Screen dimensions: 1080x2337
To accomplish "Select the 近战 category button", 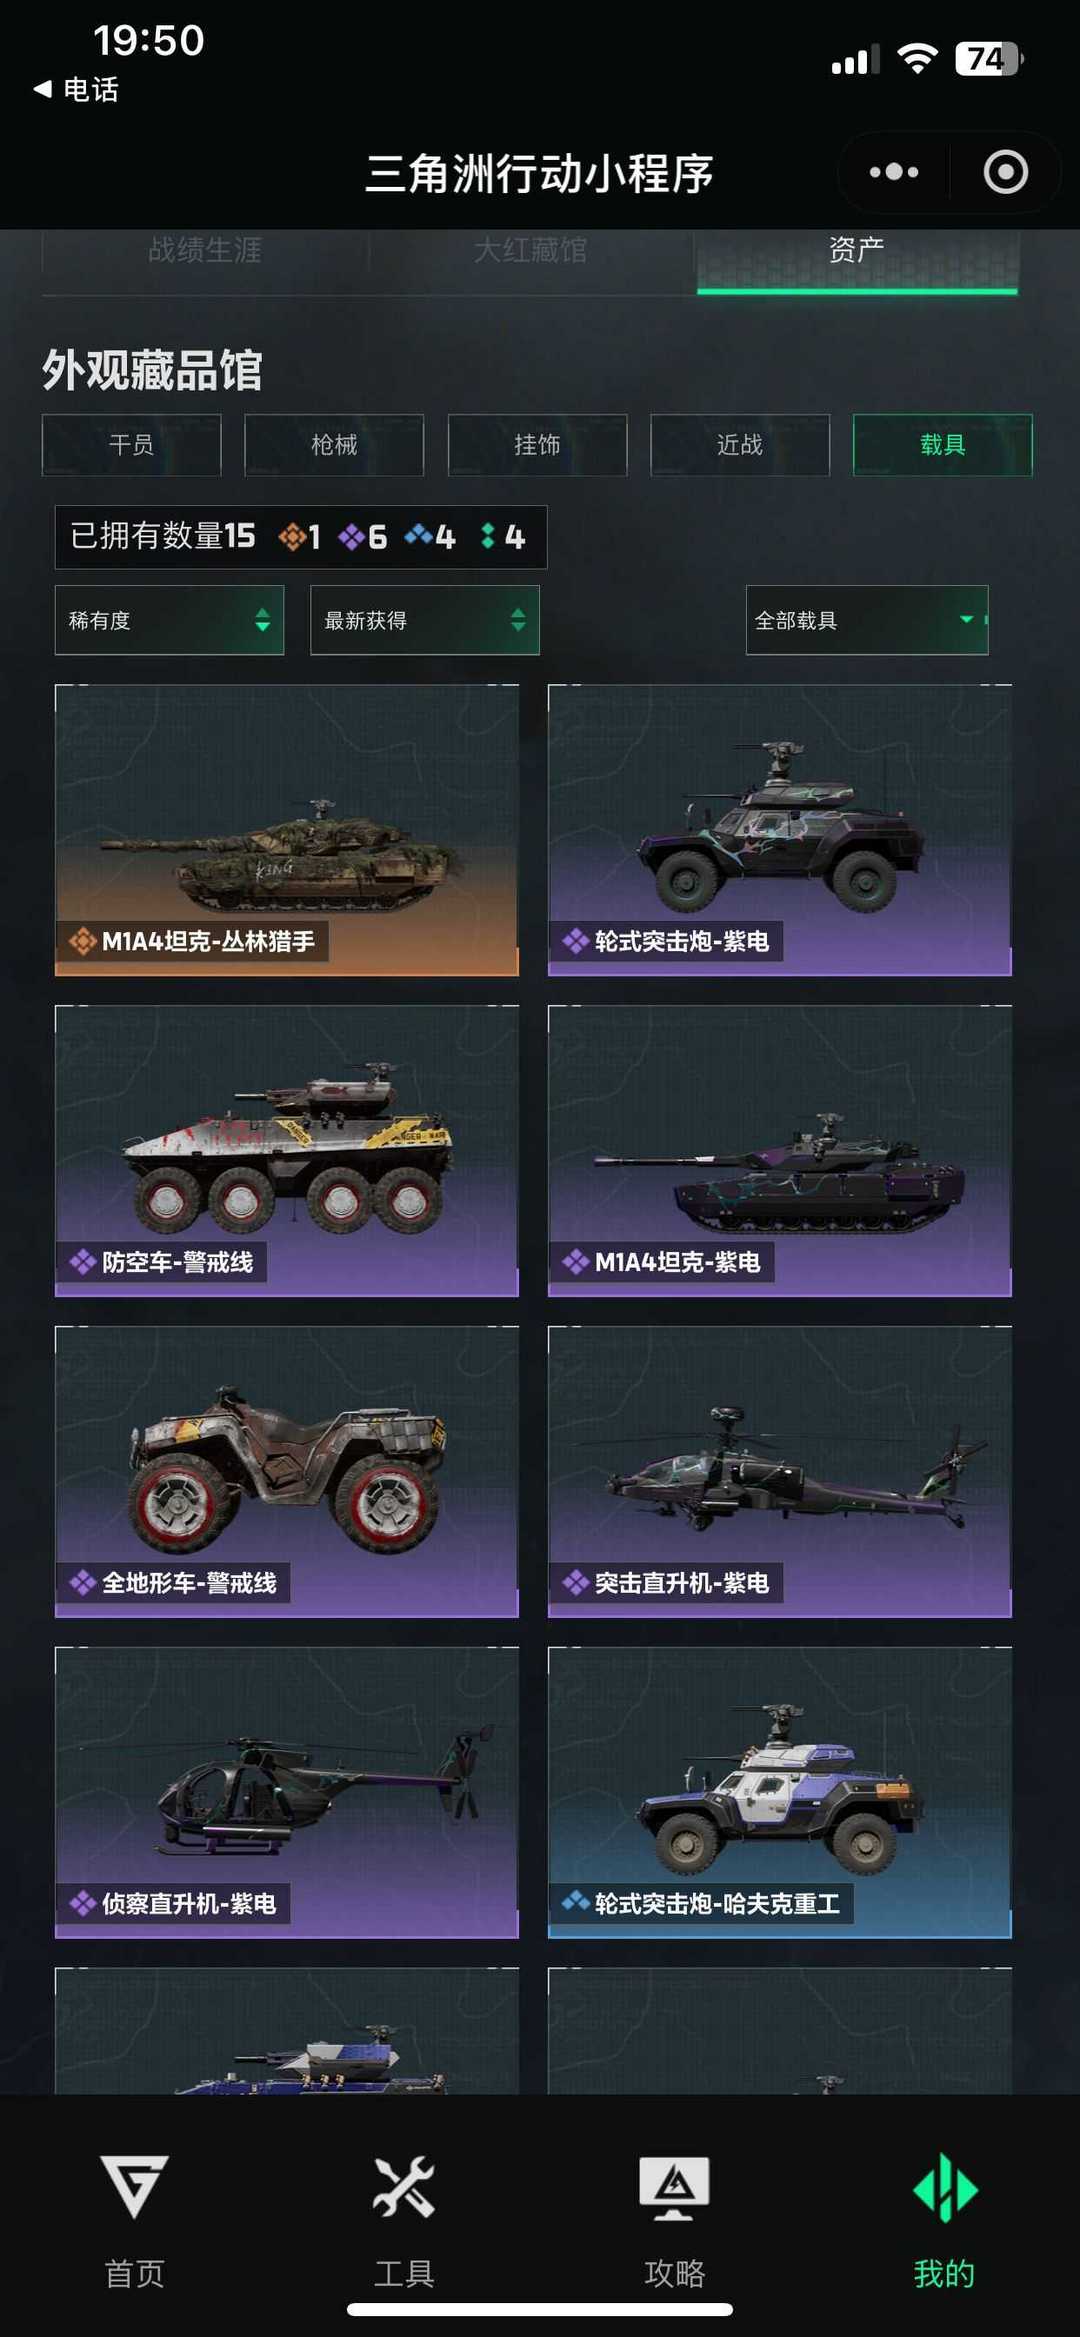I will click(740, 445).
